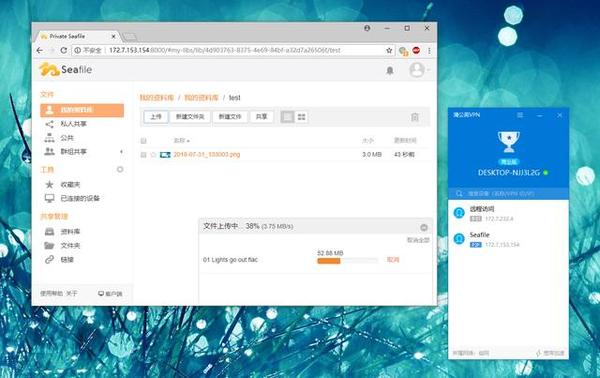Click the 3.0 MB size cell
Screen dimensions: 600x378
click(x=372, y=155)
